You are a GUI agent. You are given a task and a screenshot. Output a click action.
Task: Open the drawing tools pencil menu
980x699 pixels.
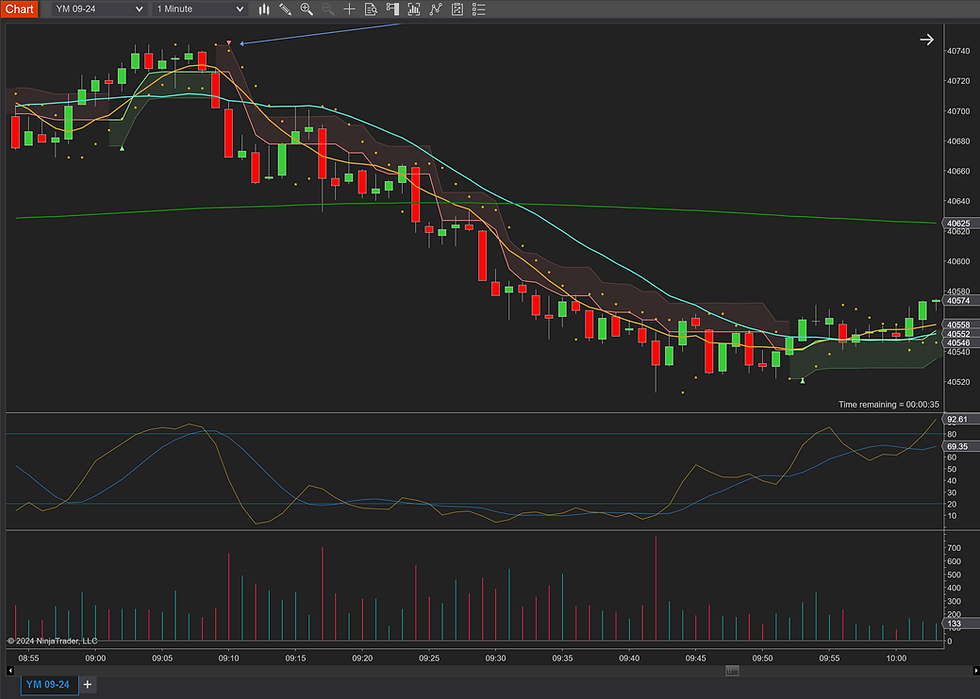[285, 9]
